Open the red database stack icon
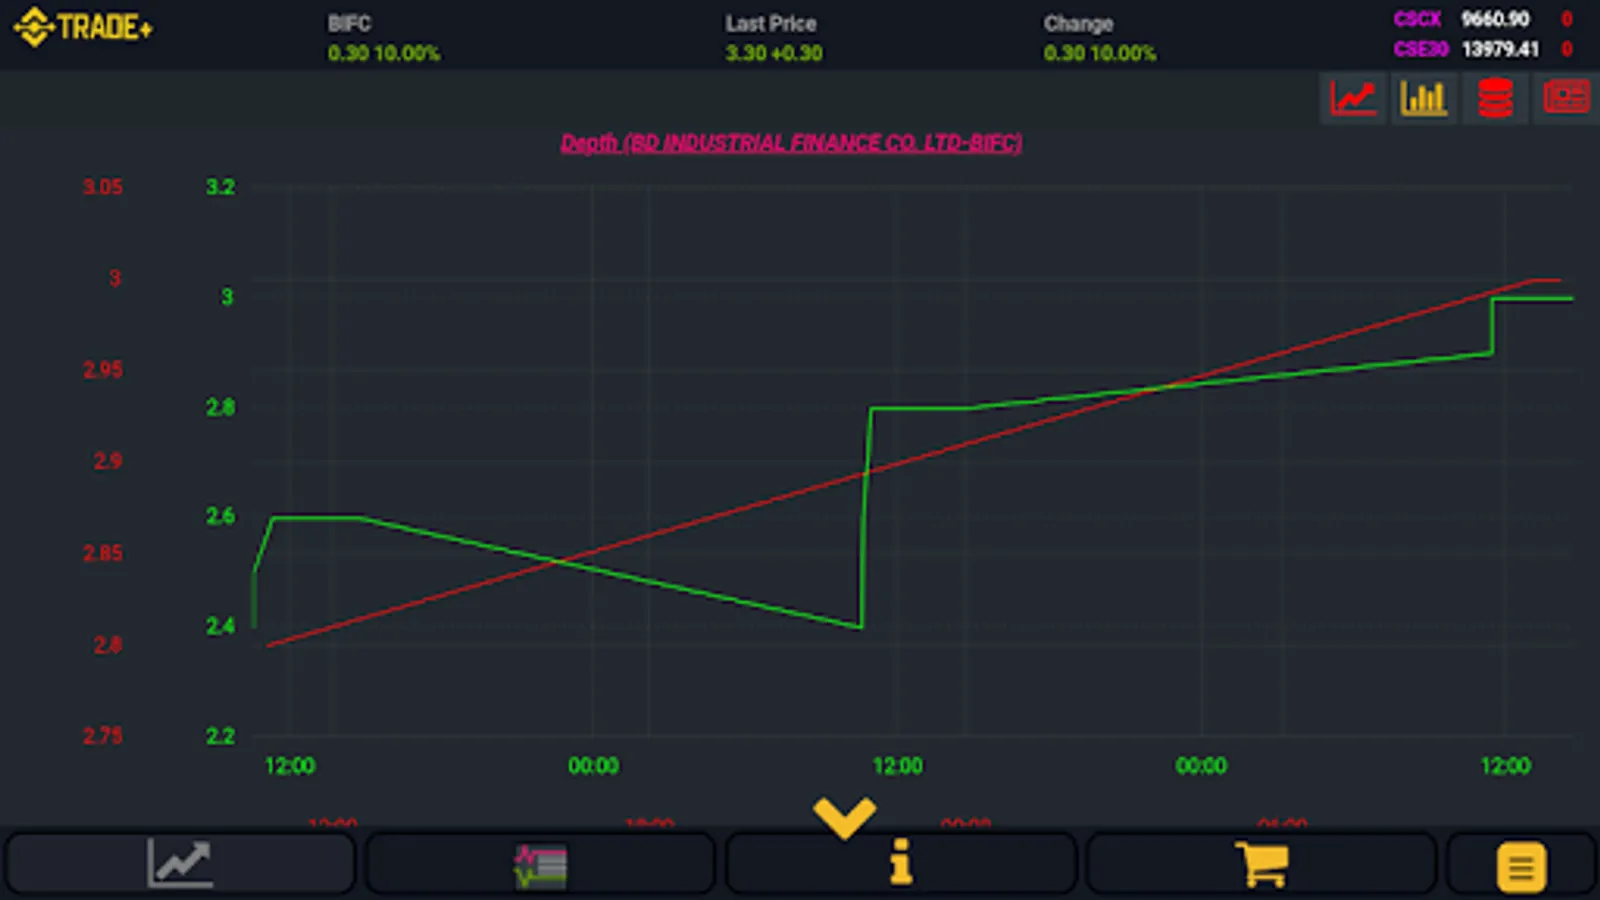 click(1495, 98)
